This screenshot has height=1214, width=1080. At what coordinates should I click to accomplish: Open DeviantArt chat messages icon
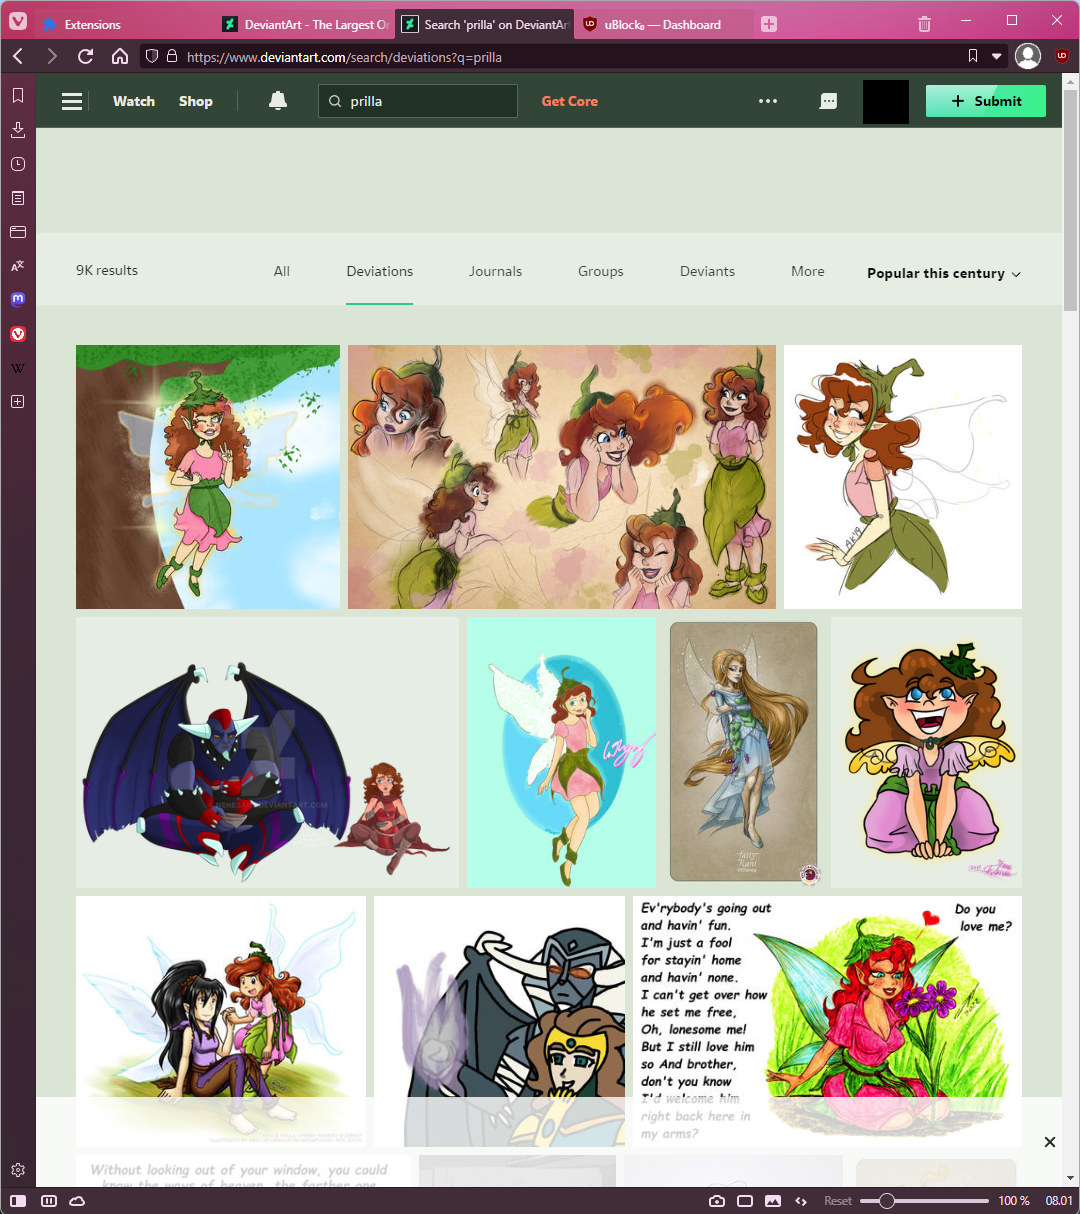pos(828,101)
